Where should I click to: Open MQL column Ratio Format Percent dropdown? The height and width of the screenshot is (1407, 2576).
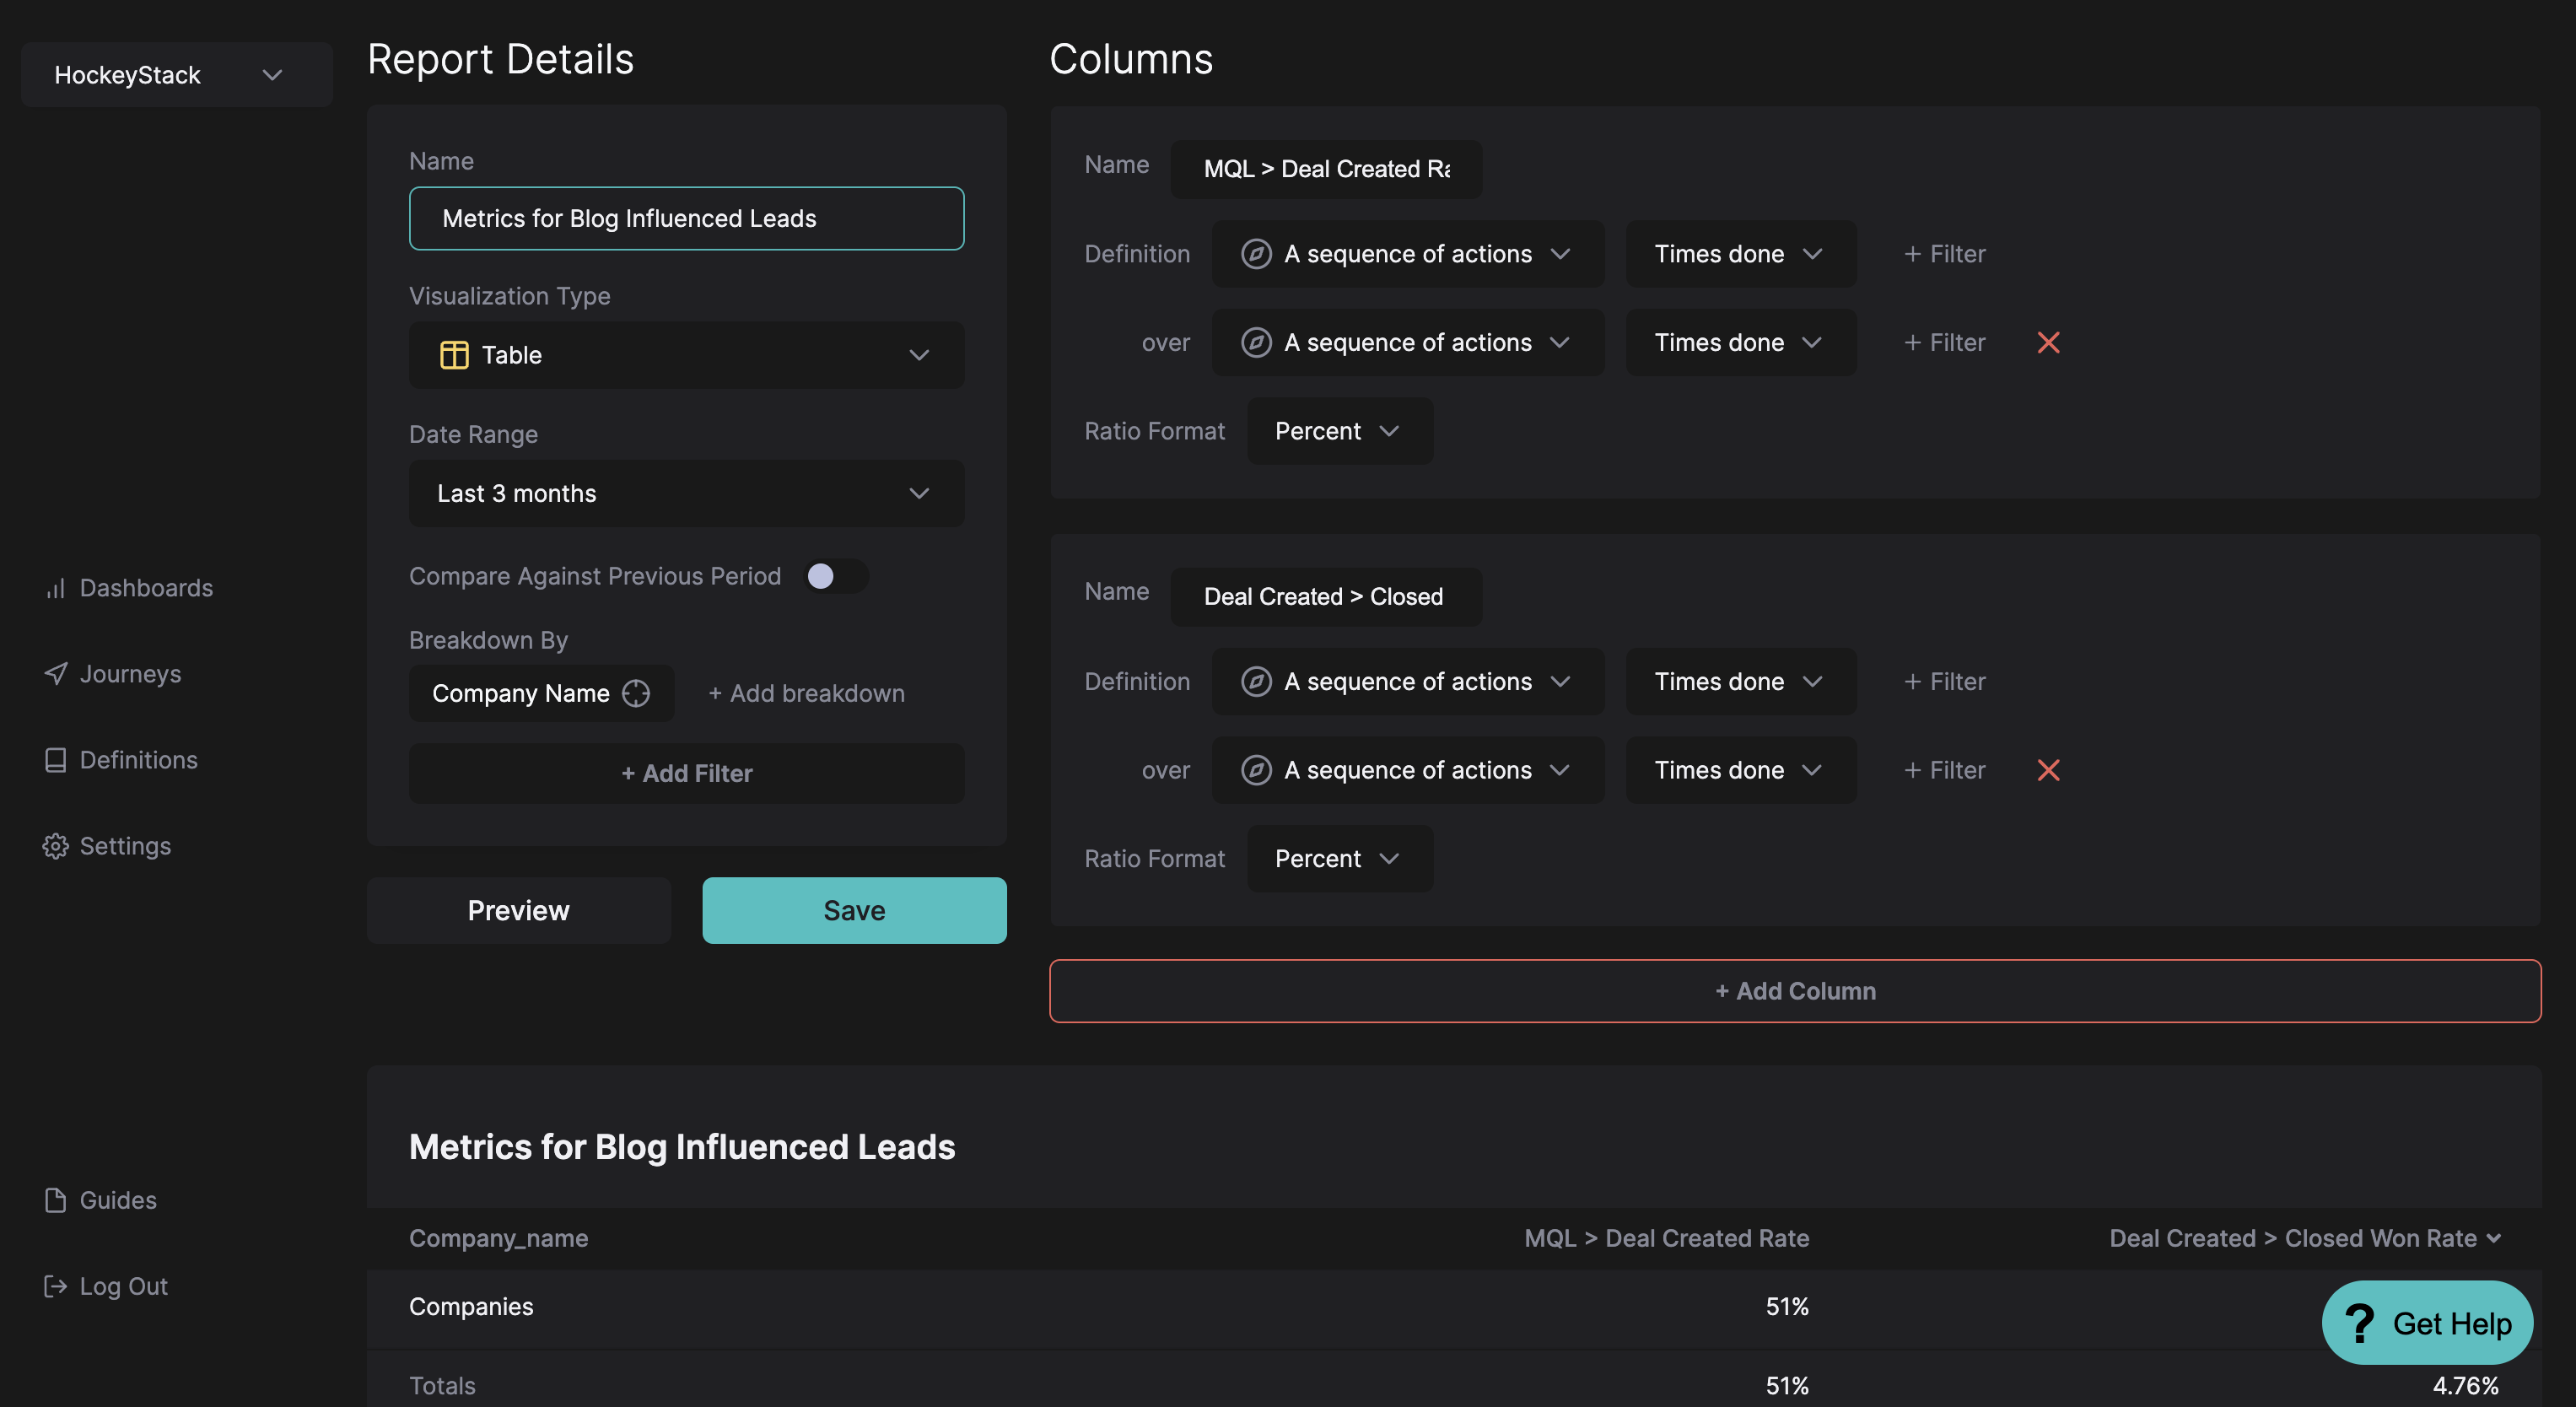[1339, 431]
